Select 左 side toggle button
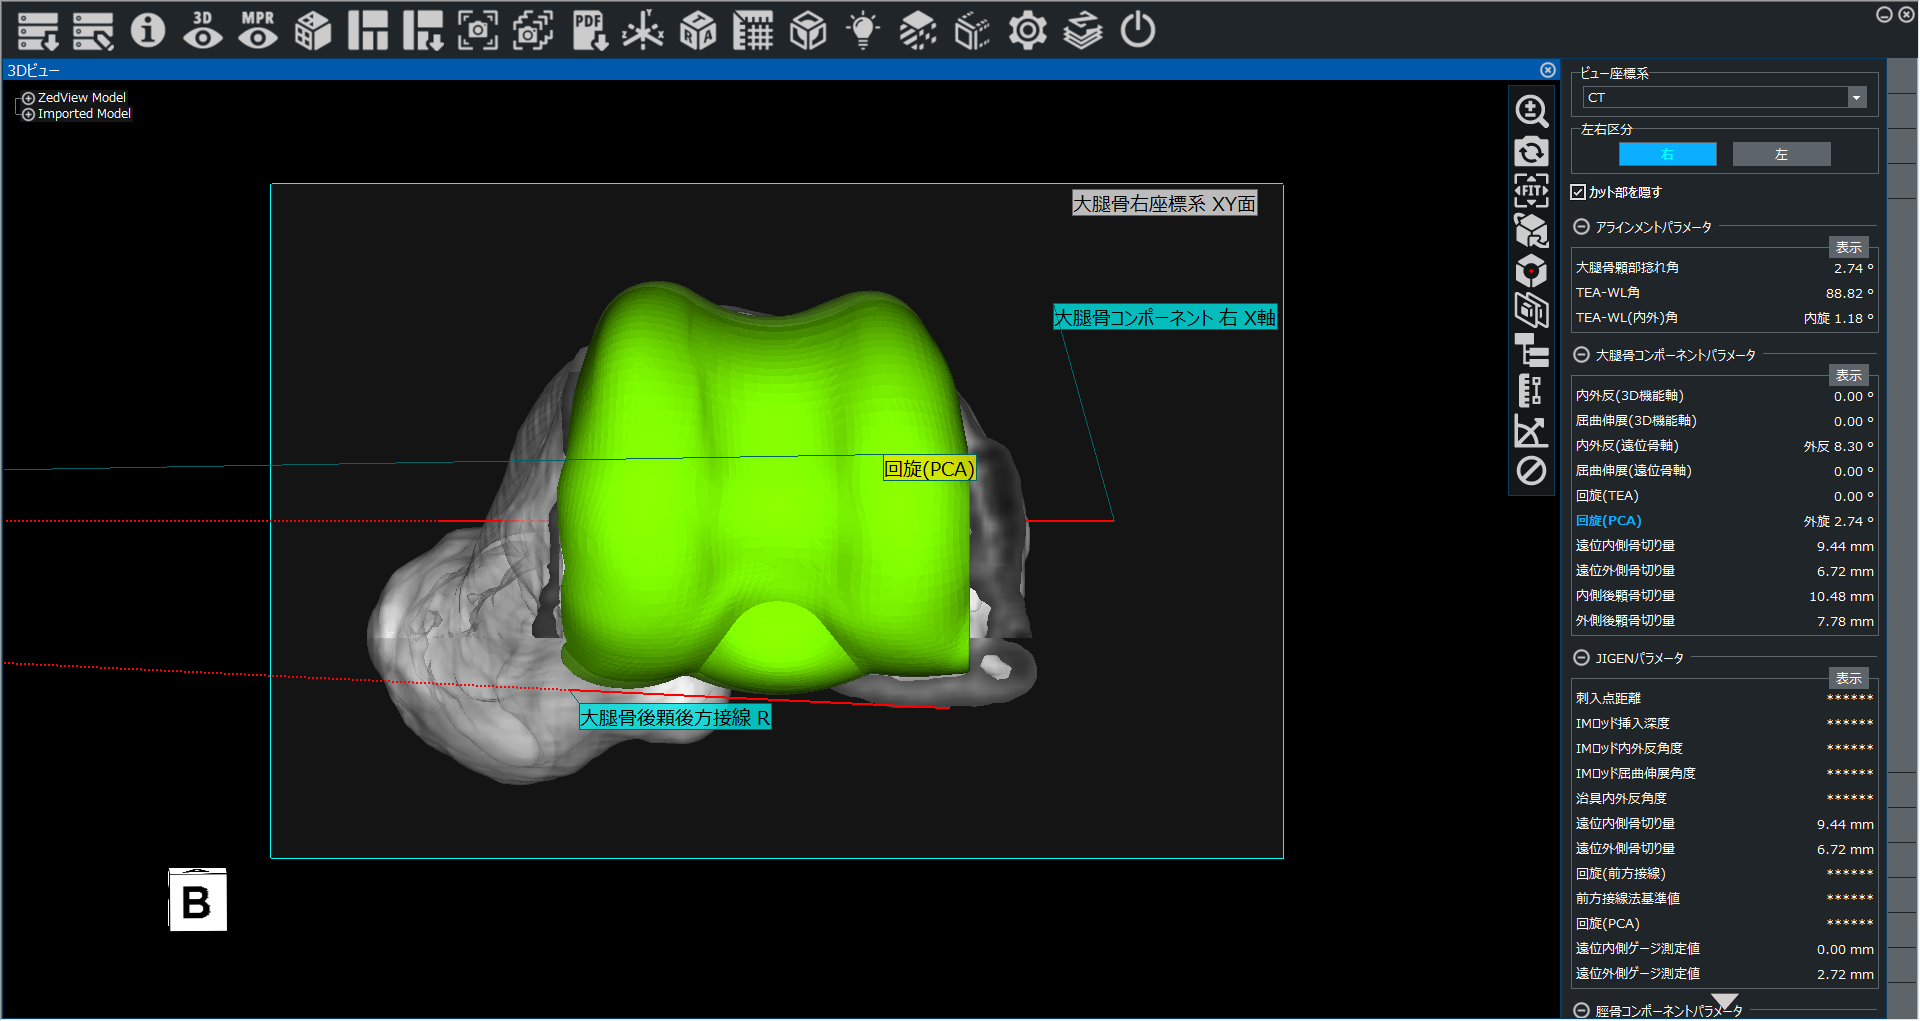The width and height of the screenshot is (1920, 1021). pos(1781,154)
